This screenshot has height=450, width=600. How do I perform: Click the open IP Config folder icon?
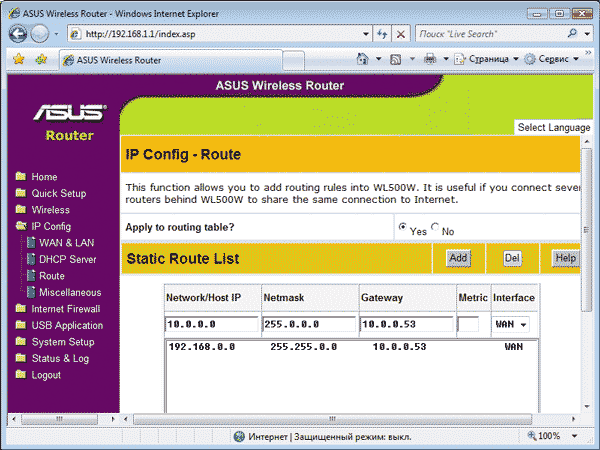[21, 226]
